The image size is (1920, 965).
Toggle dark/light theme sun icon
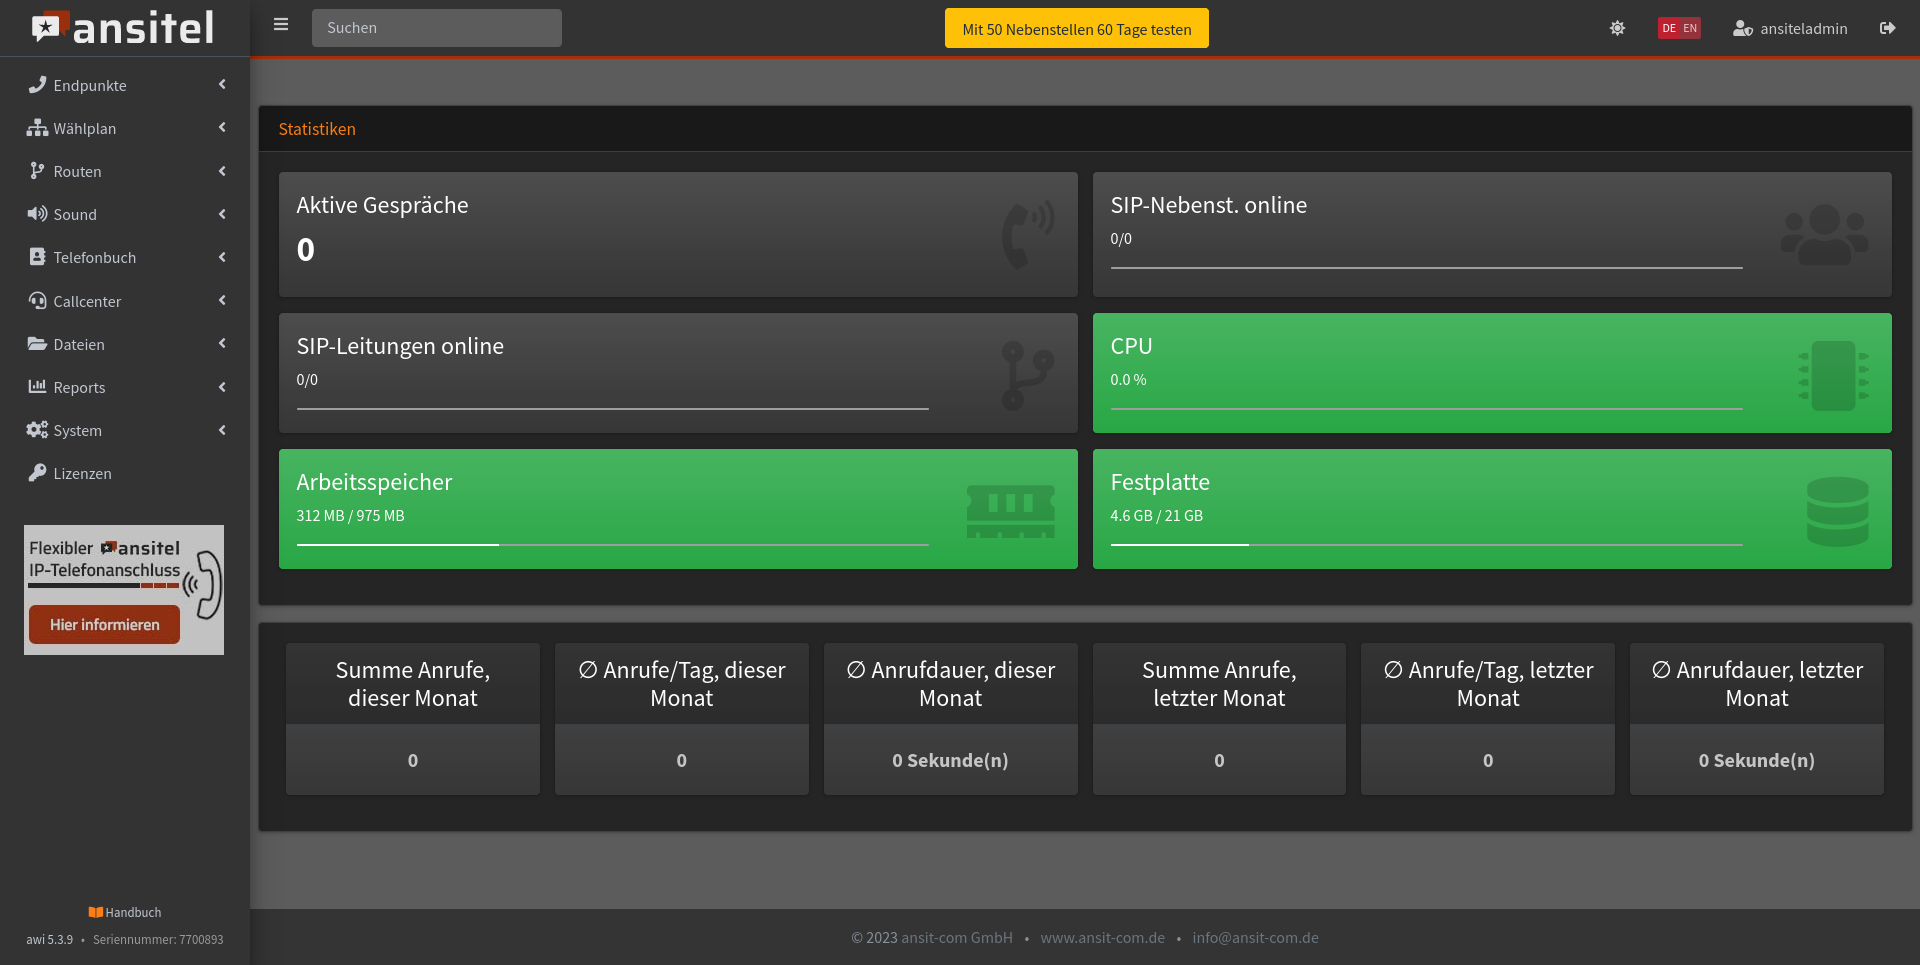[1617, 28]
